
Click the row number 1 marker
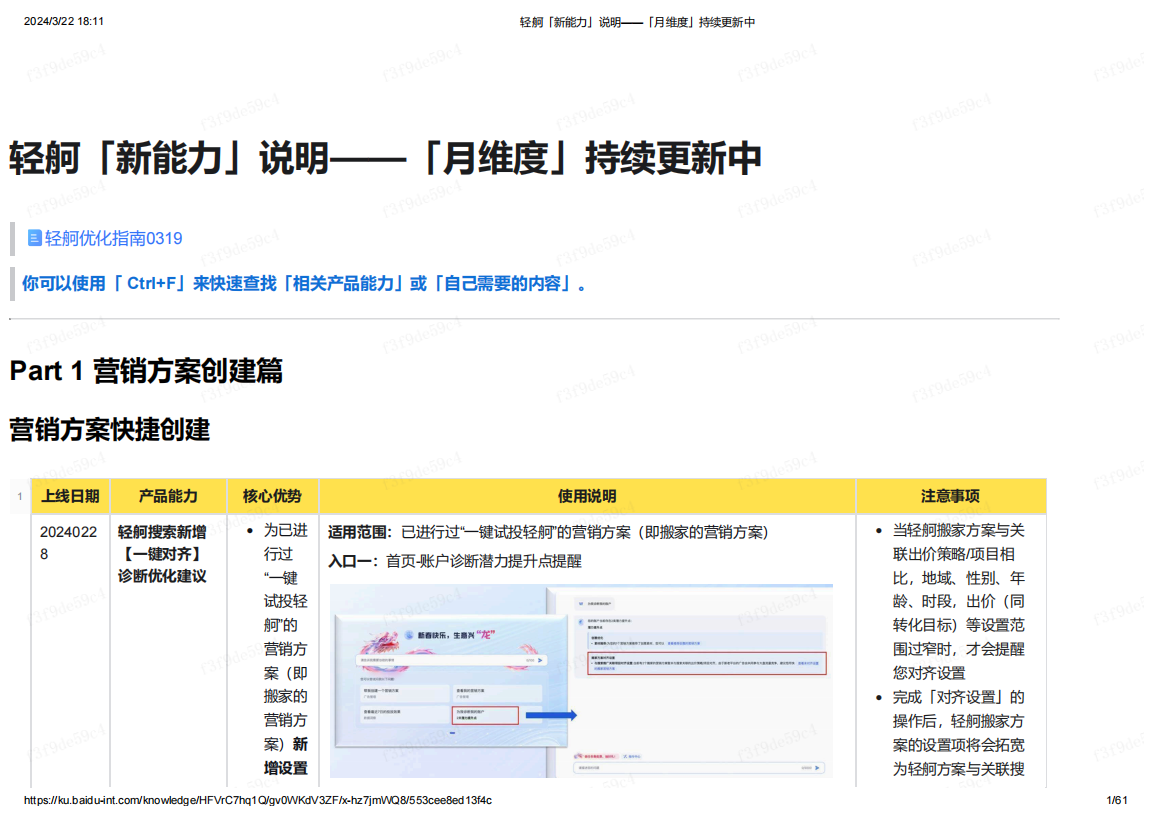point(20,497)
